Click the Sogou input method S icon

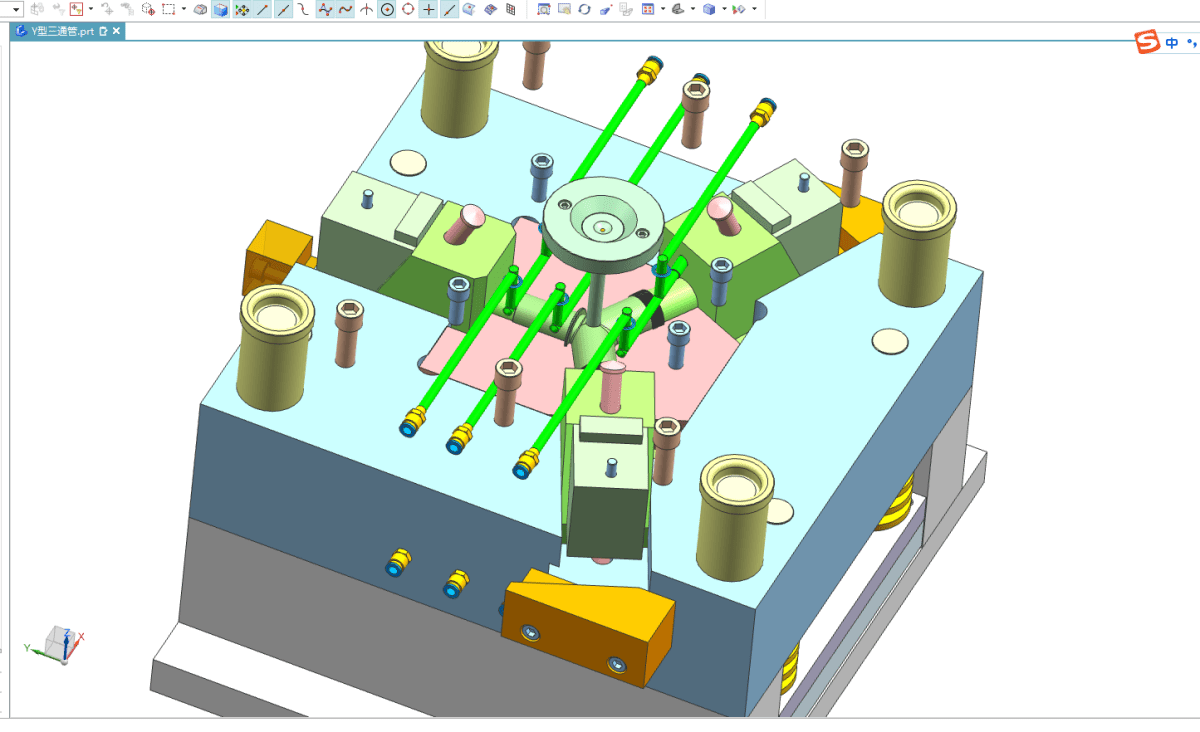1146,42
